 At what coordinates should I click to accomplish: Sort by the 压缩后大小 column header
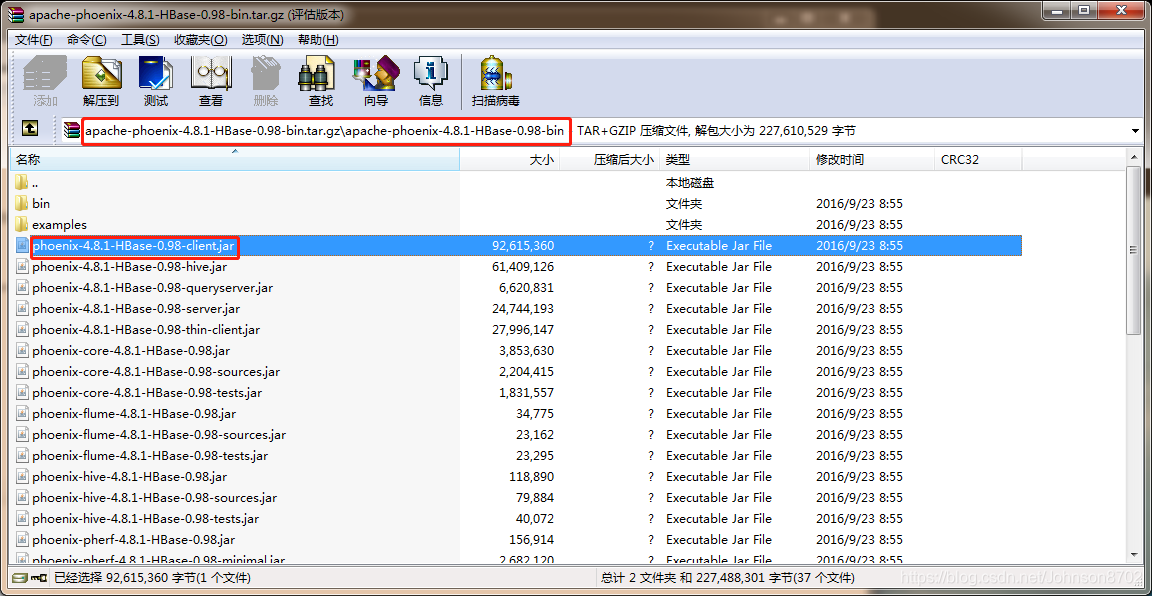tap(610, 159)
